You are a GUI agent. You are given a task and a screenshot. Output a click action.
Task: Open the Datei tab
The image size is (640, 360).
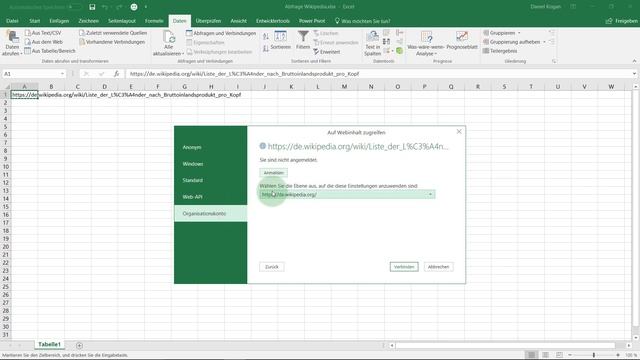coord(12,21)
